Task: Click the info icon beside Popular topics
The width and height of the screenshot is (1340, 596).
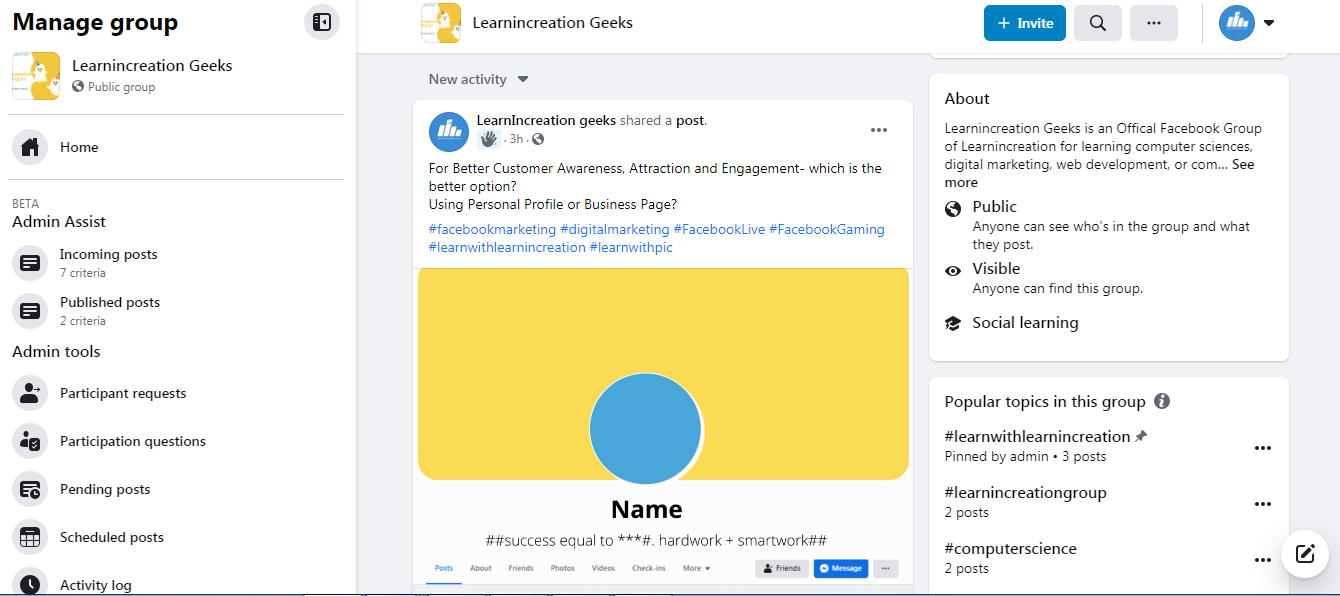Action: [1161, 401]
